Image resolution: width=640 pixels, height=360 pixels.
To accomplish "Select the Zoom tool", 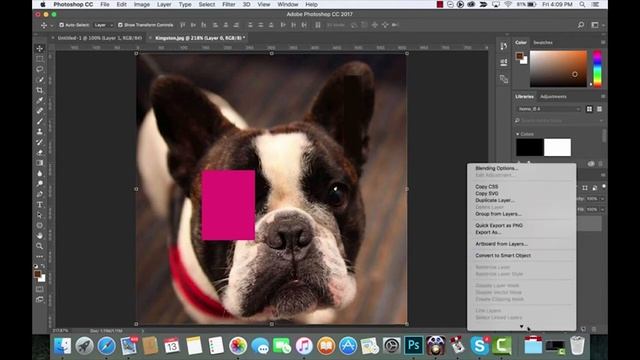I will 40,246.
